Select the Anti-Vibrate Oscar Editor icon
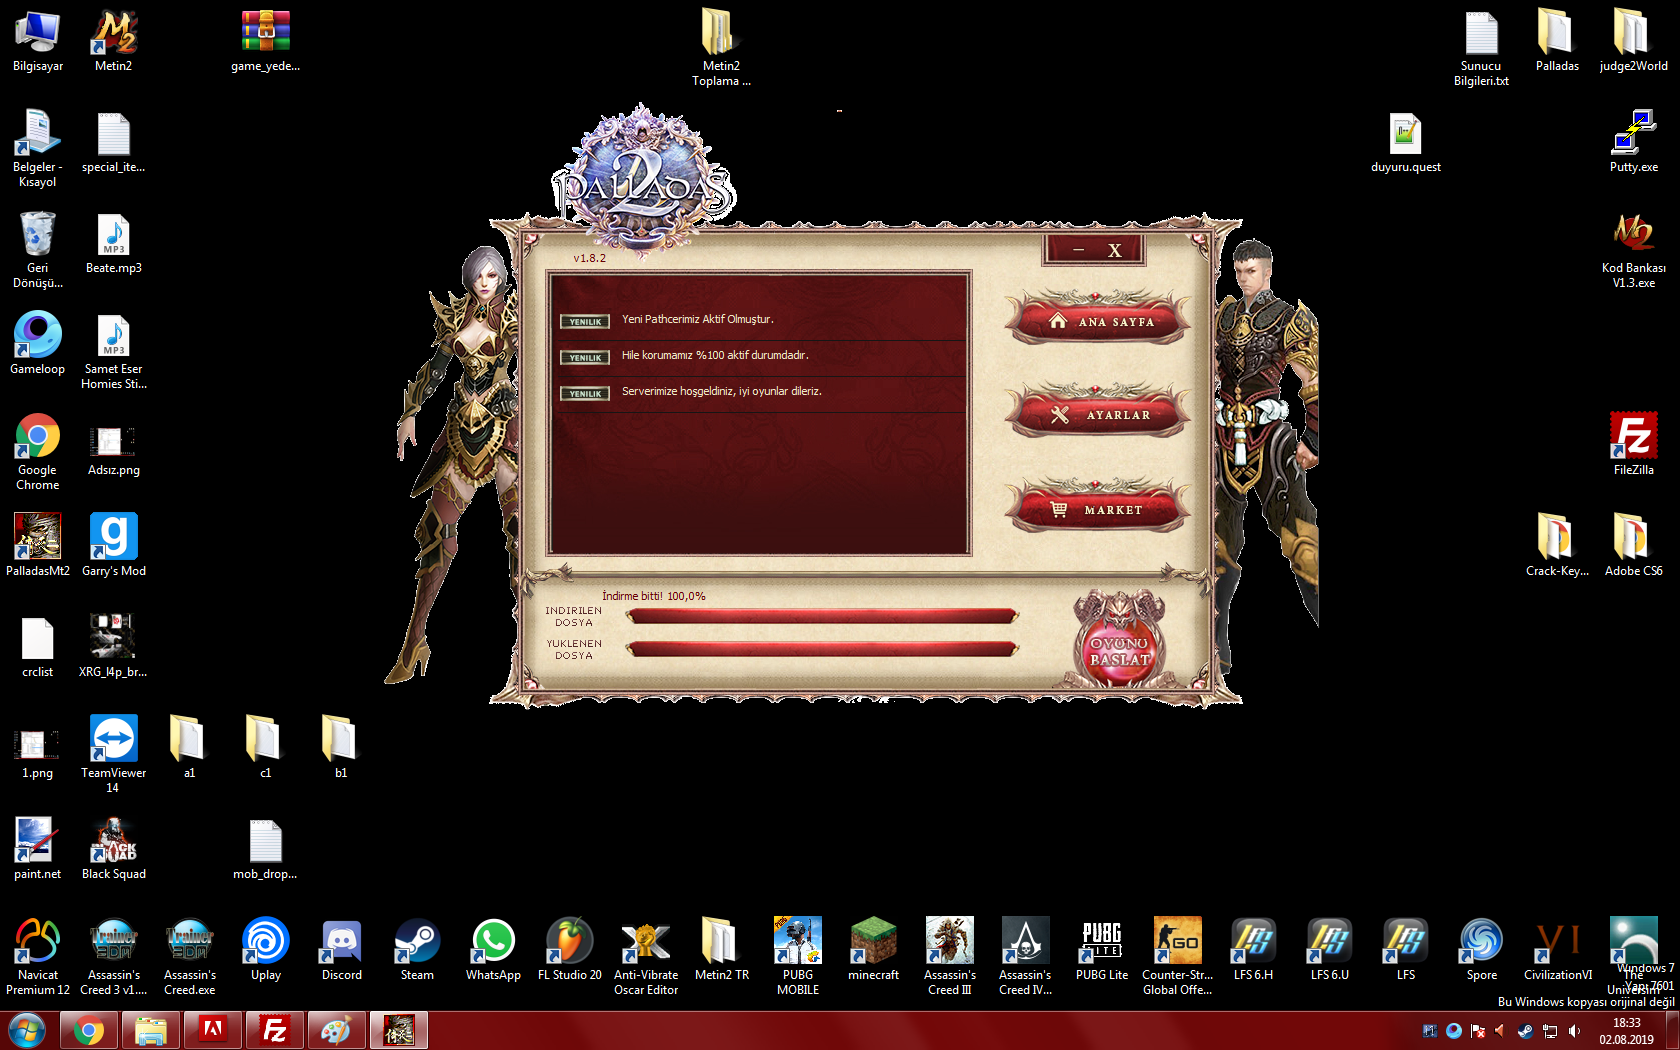 [645, 957]
